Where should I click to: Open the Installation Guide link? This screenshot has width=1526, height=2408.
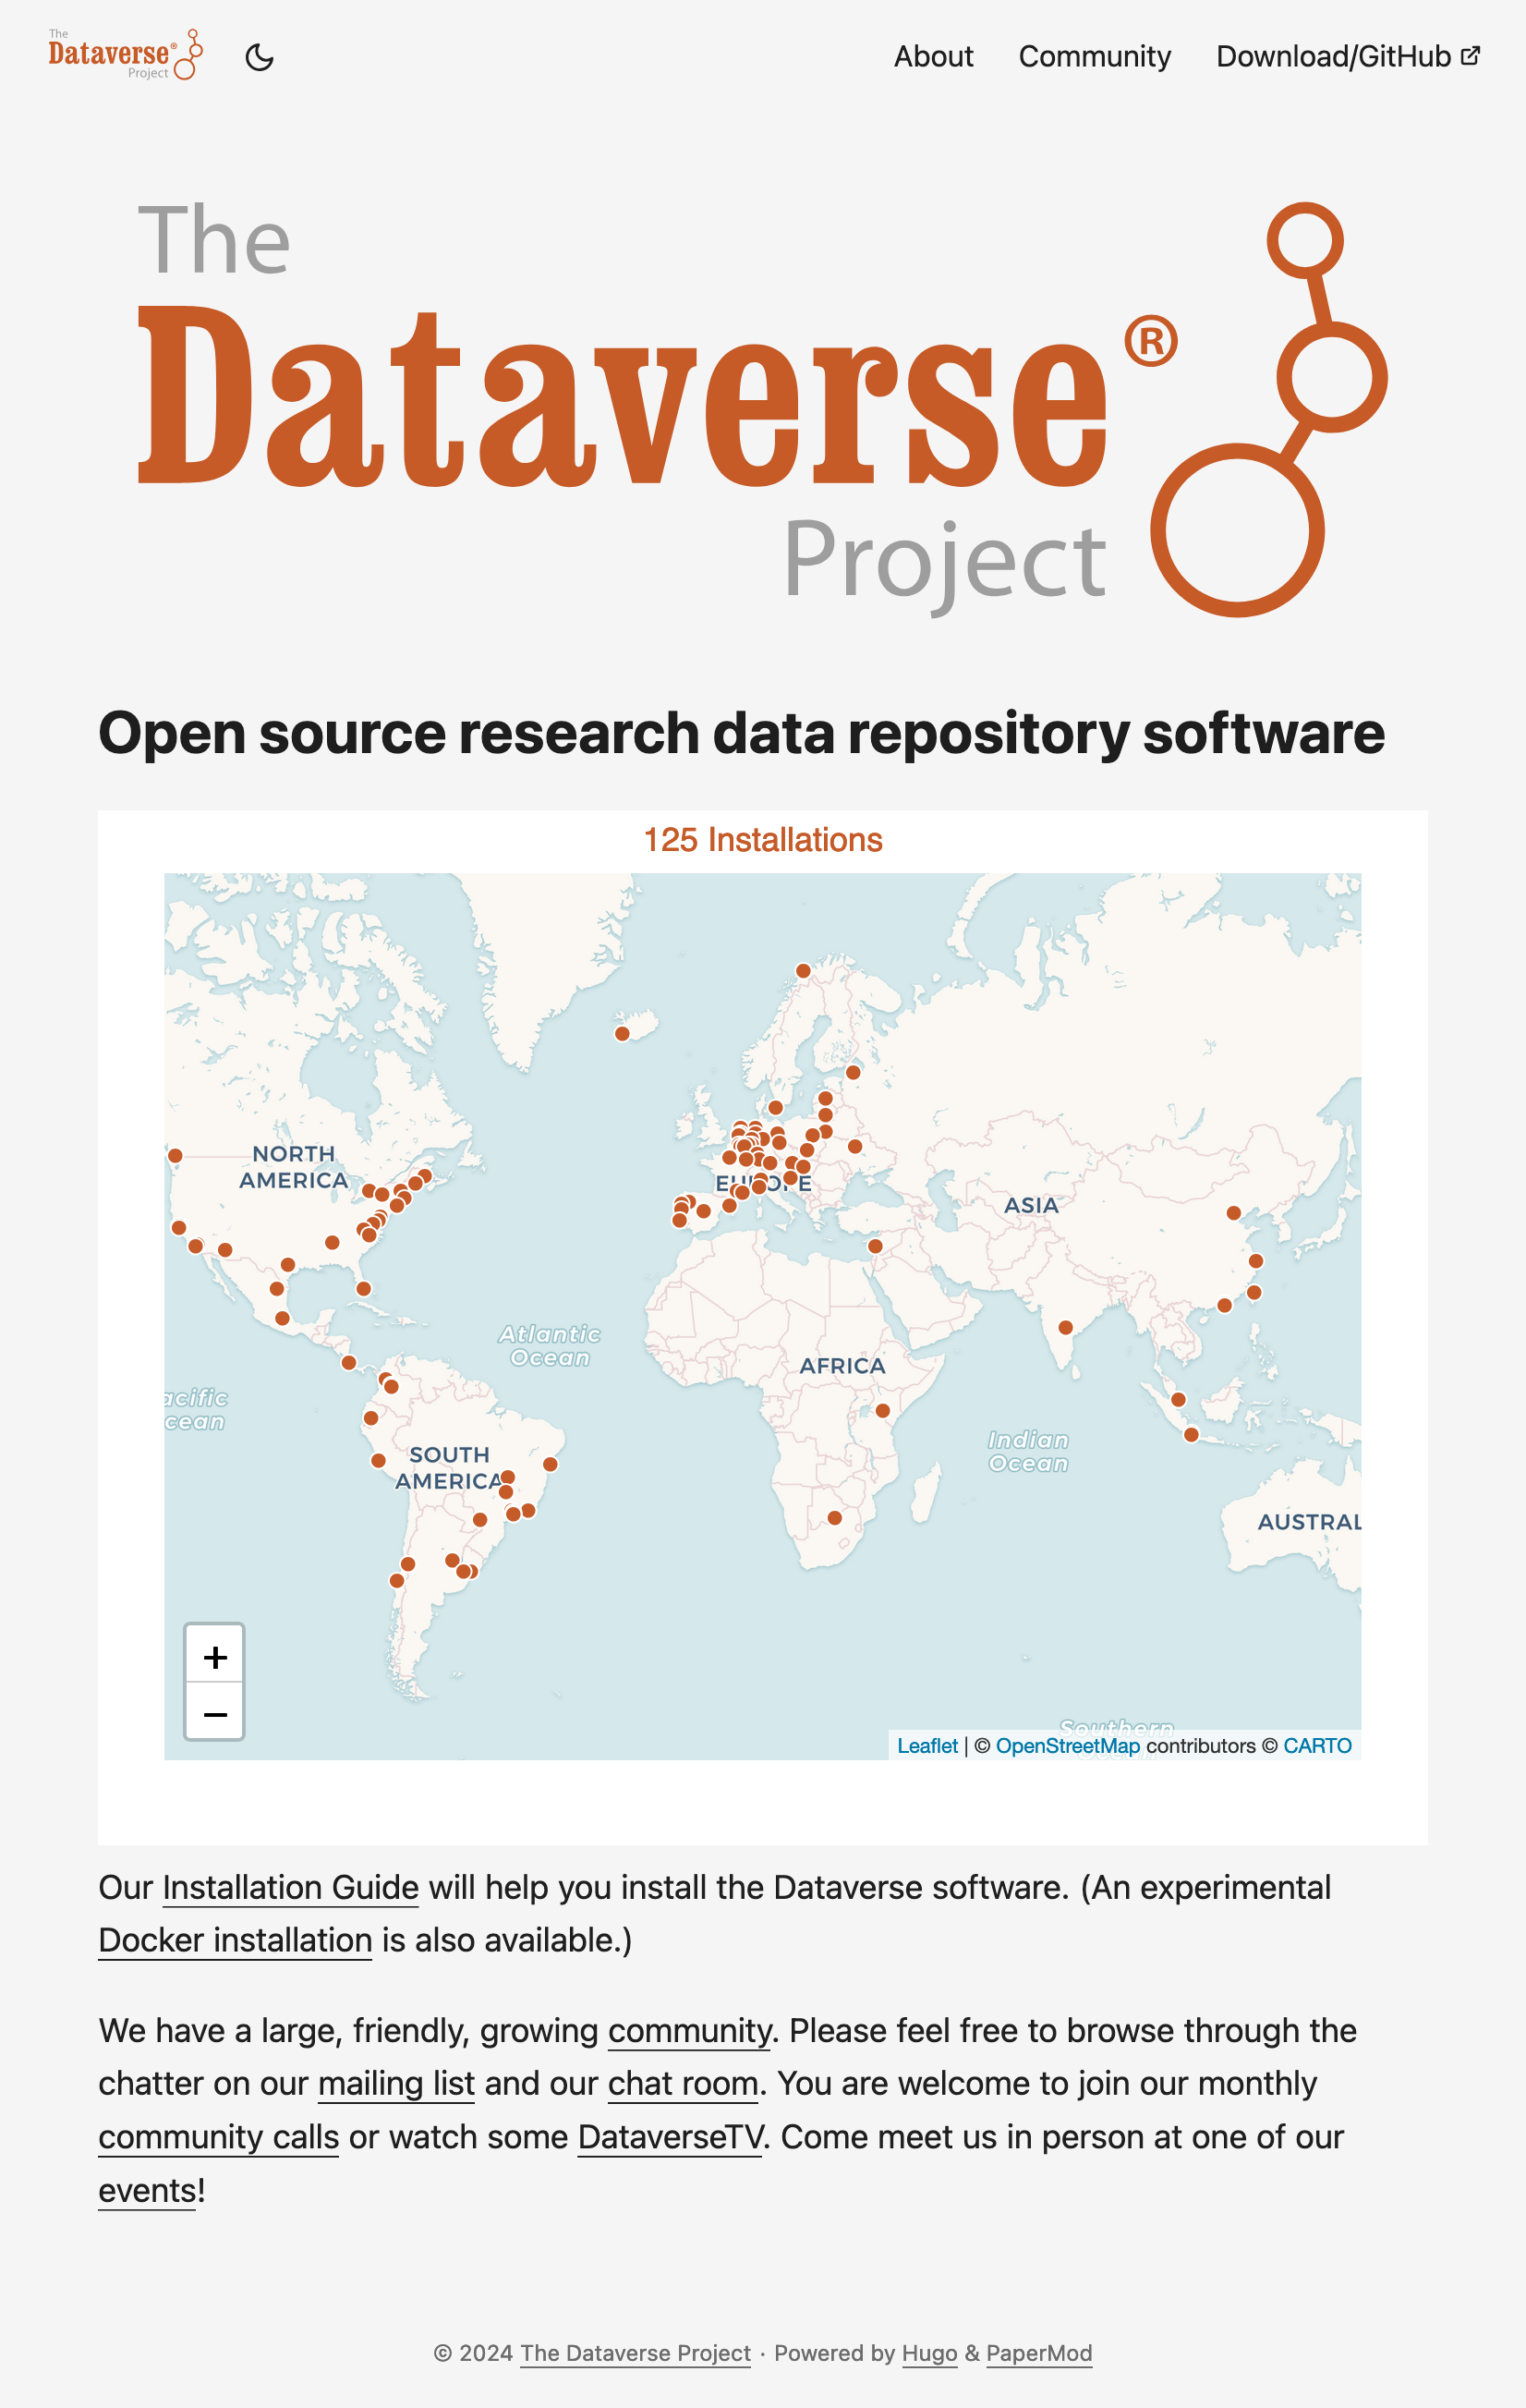tap(290, 1888)
